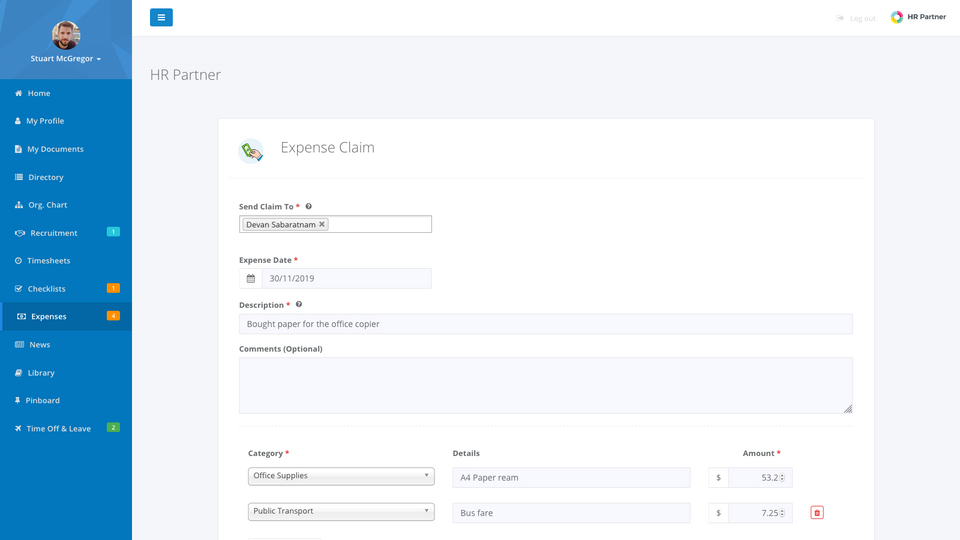Click the Home house icon
The image size is (960, 540).
[18, 93]
